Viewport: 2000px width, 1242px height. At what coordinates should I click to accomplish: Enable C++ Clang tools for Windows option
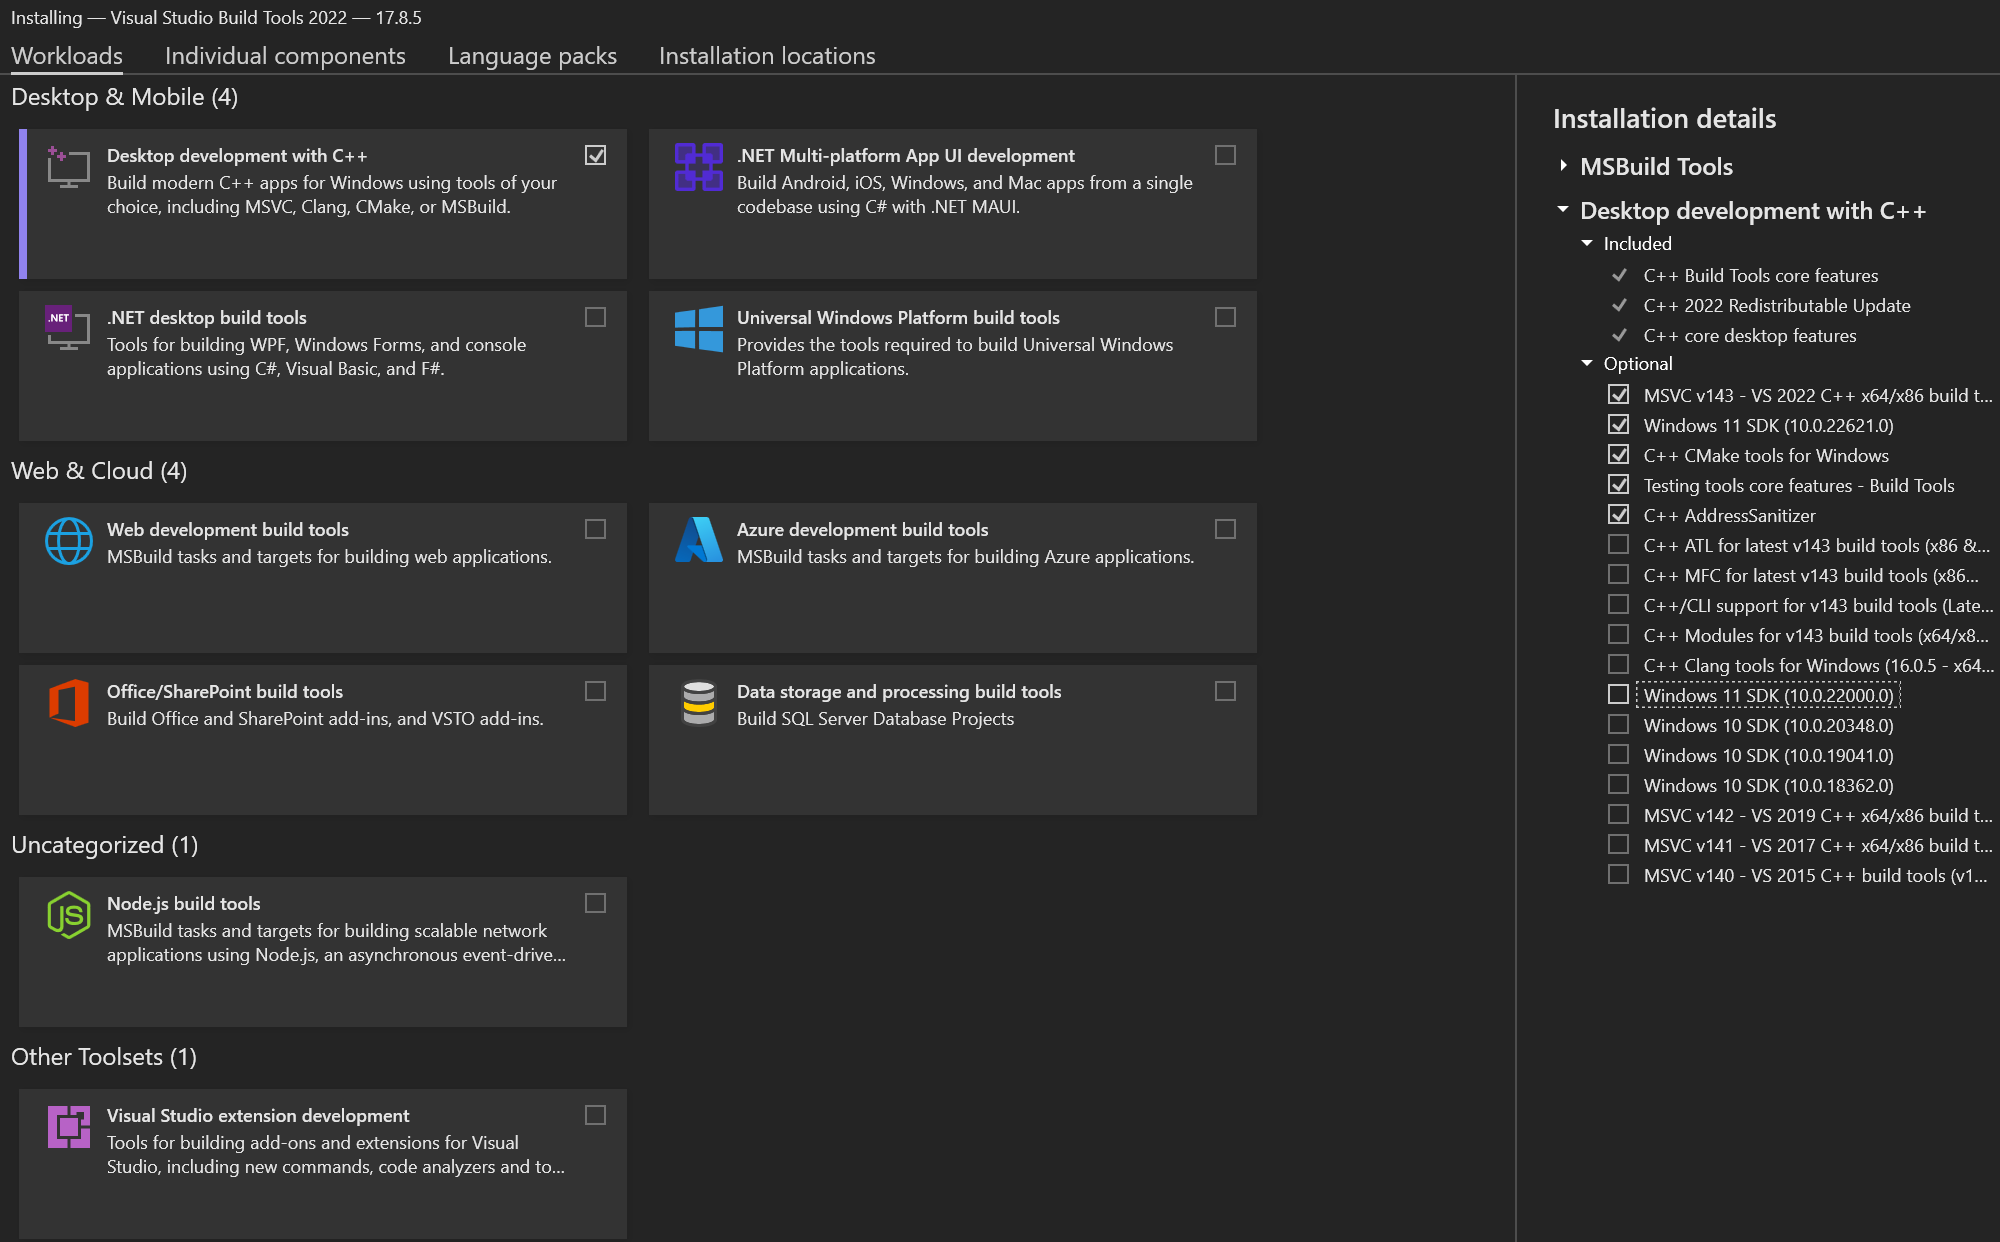pos(1618,665)
